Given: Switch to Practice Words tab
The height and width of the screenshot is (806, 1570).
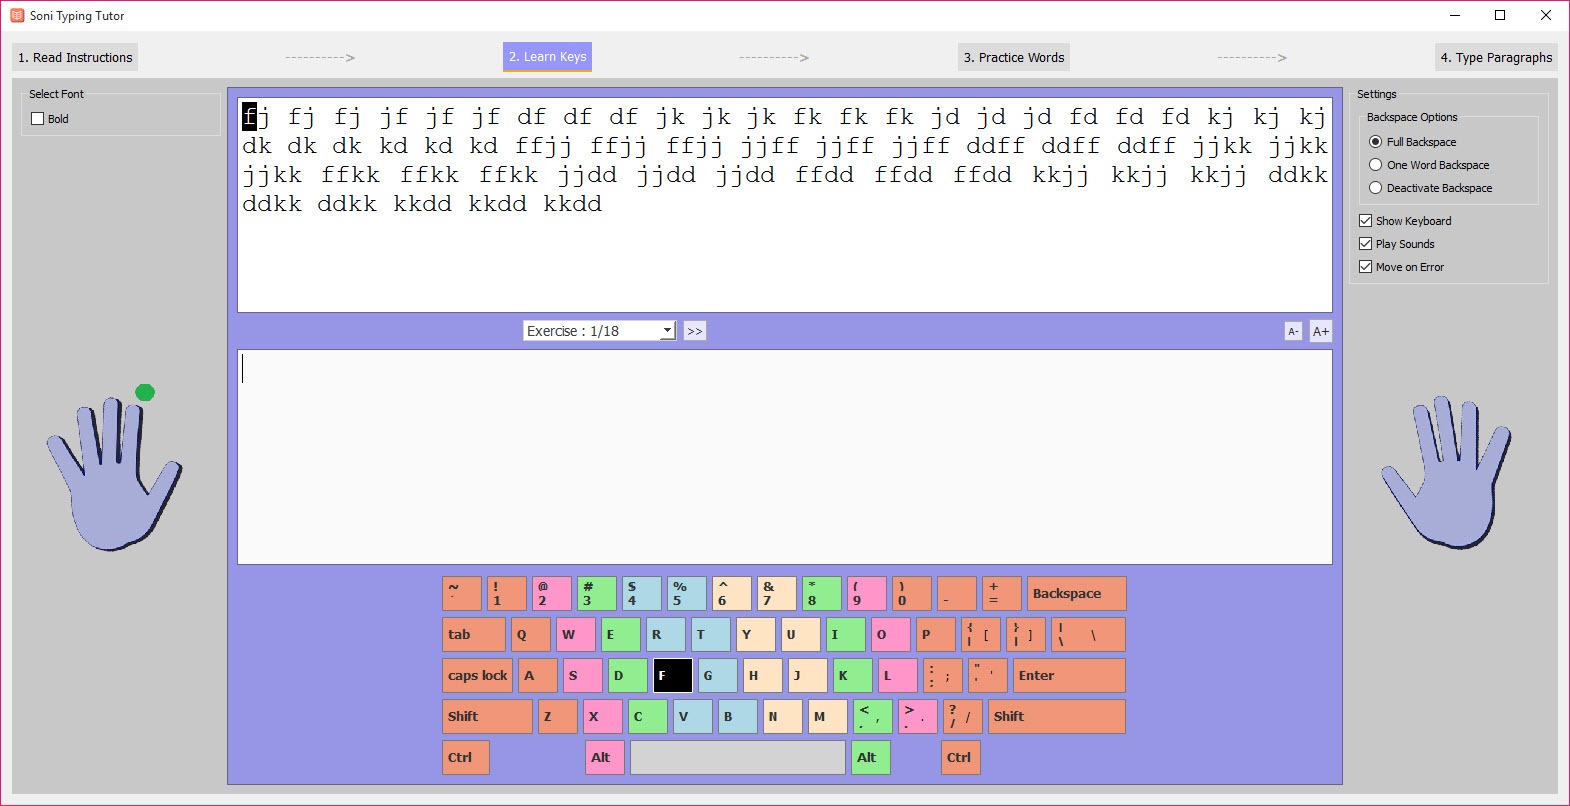Looking at the screenshot, I should 1013,57.
